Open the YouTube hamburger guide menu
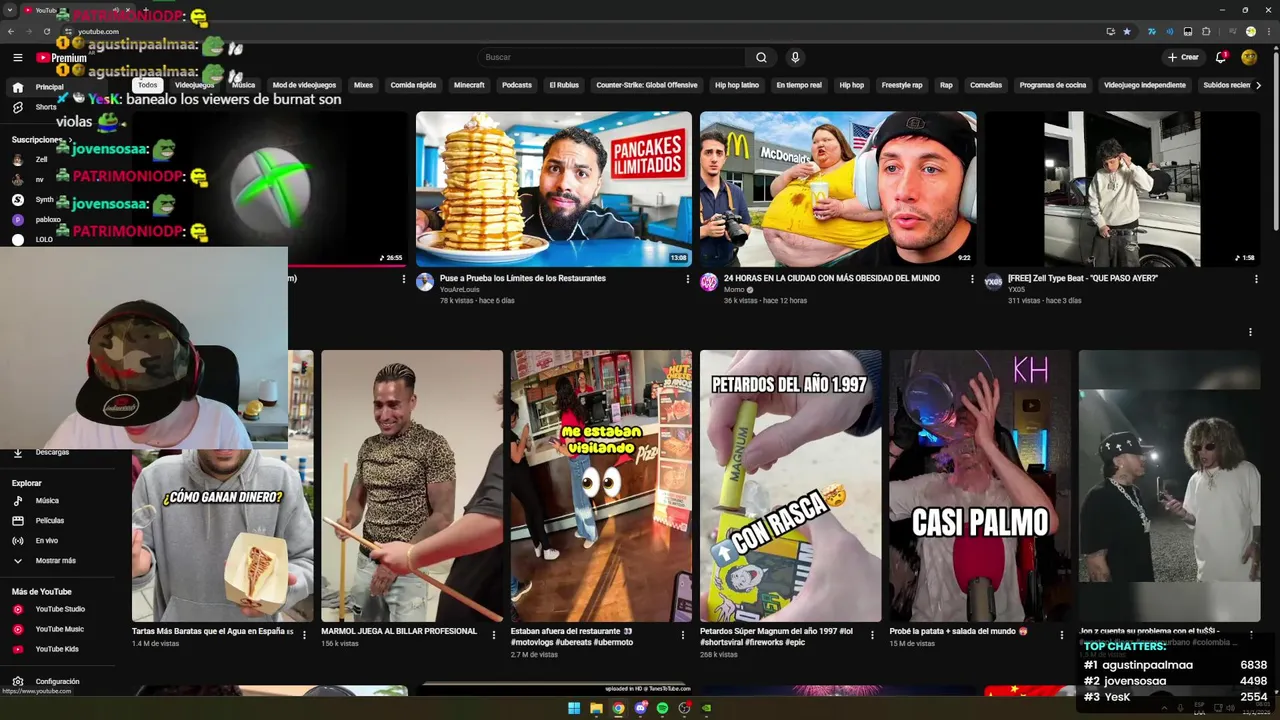The height and width of the screenshot is (720, 1280). [18, 58]
